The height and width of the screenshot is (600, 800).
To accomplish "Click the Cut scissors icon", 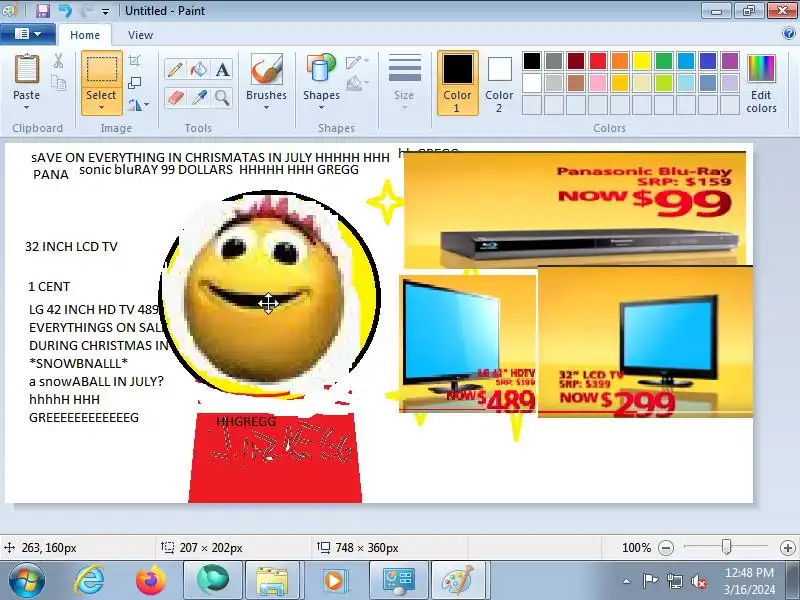I will coord(59,61).
